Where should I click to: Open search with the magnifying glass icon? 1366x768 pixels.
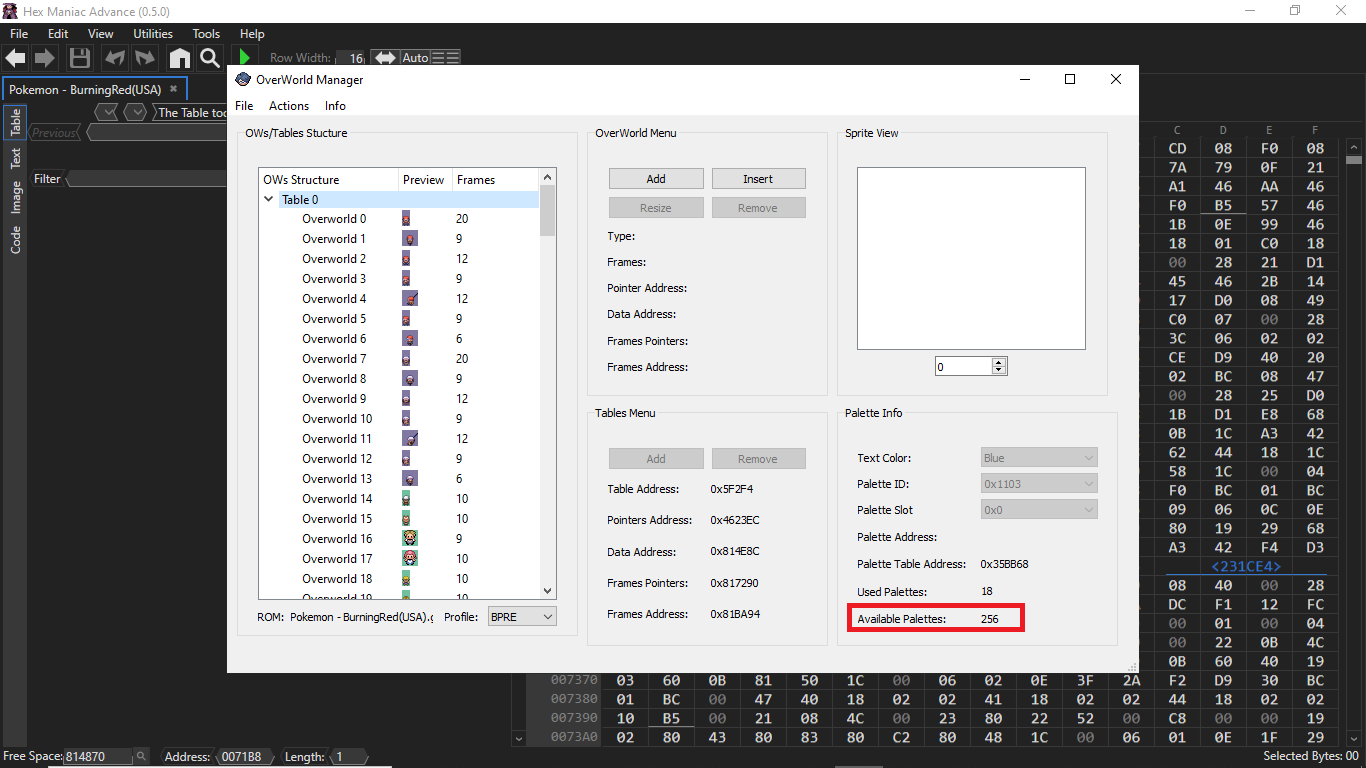[209, 58]
